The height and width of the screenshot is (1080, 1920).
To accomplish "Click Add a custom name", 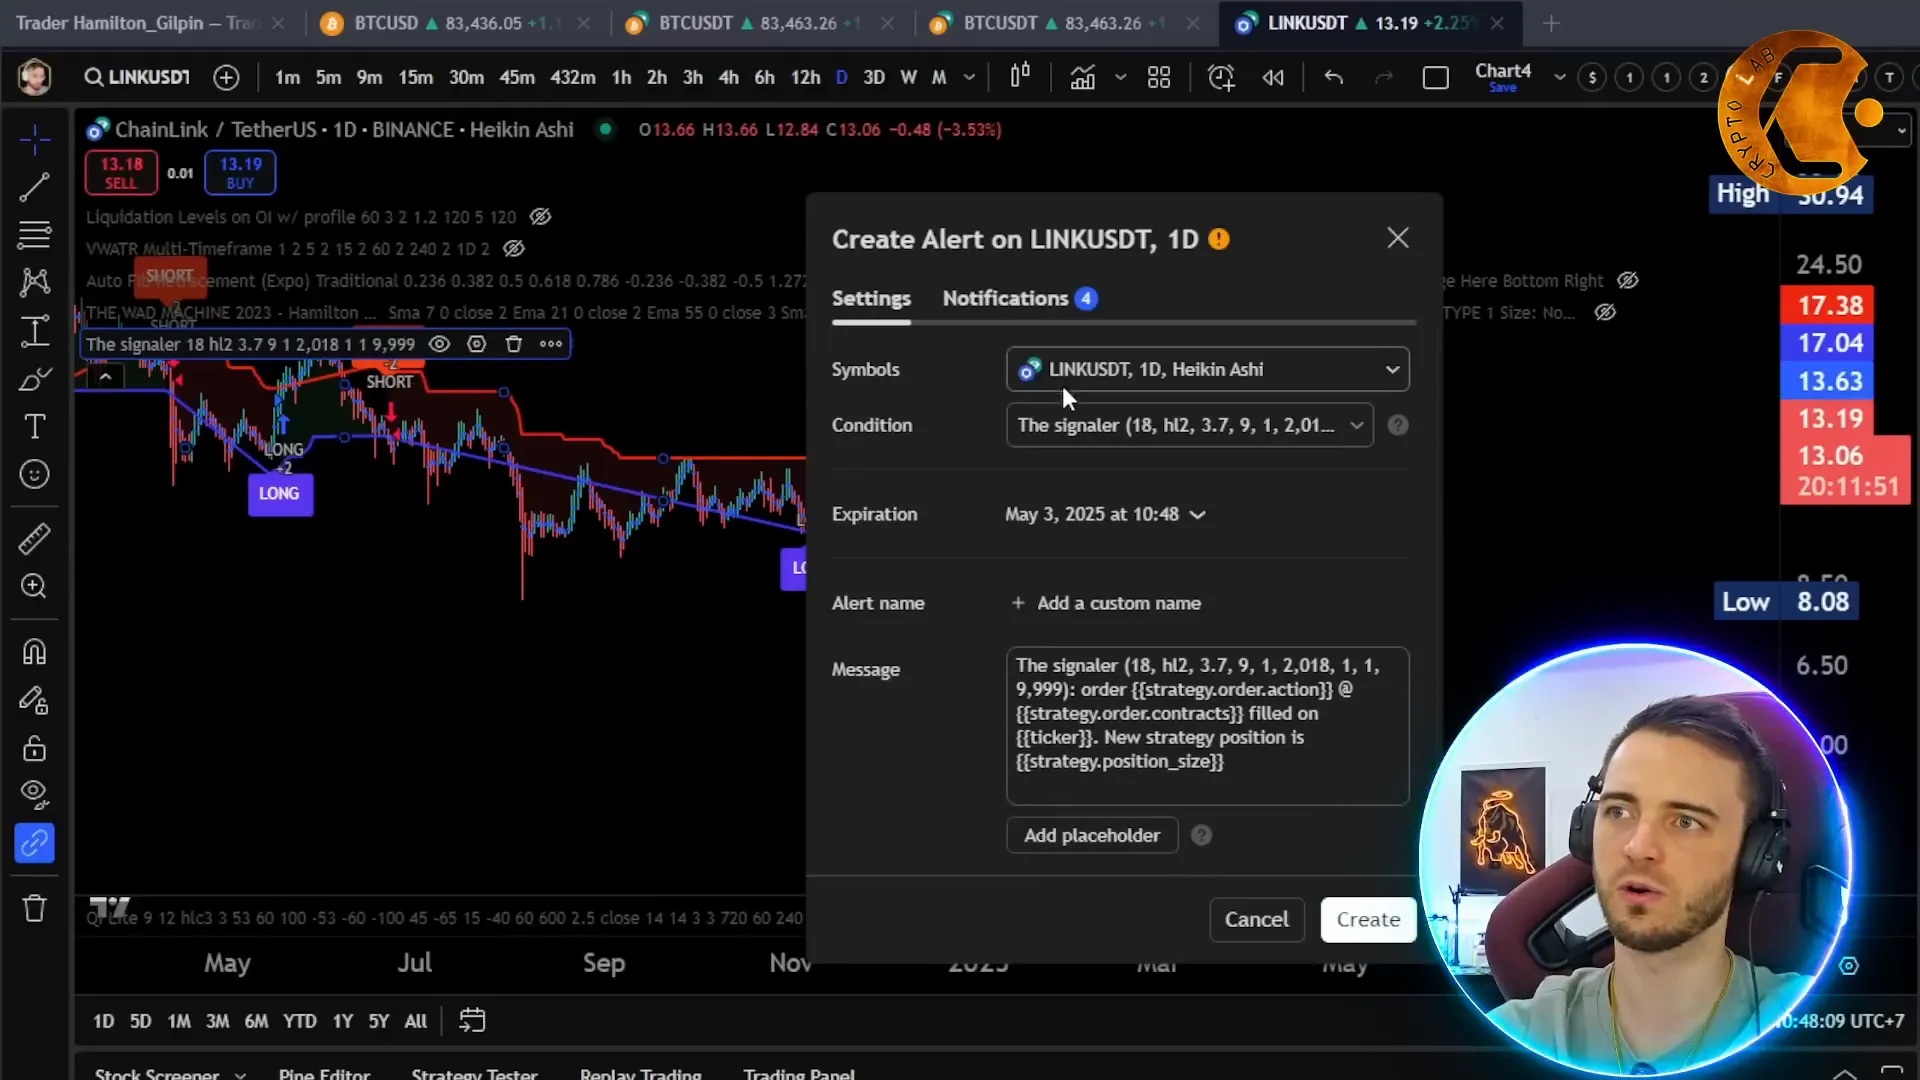I will [x=1106, y=603].
